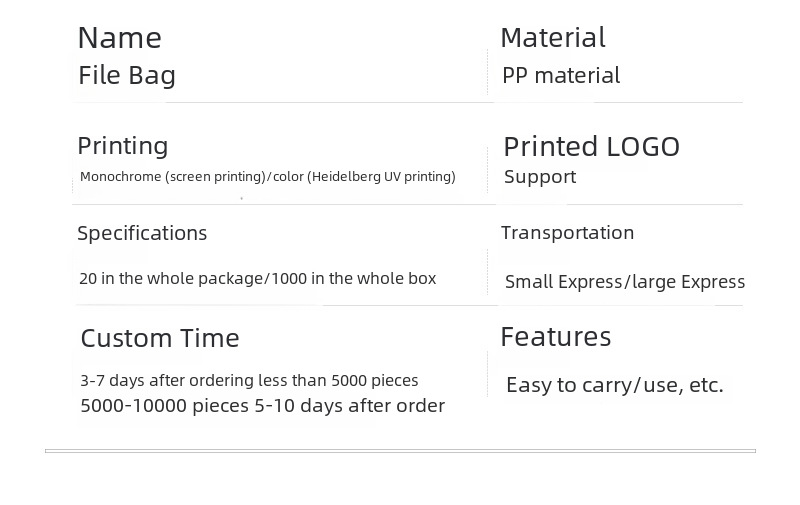Select the "large Express" text

tap(688, 282)
